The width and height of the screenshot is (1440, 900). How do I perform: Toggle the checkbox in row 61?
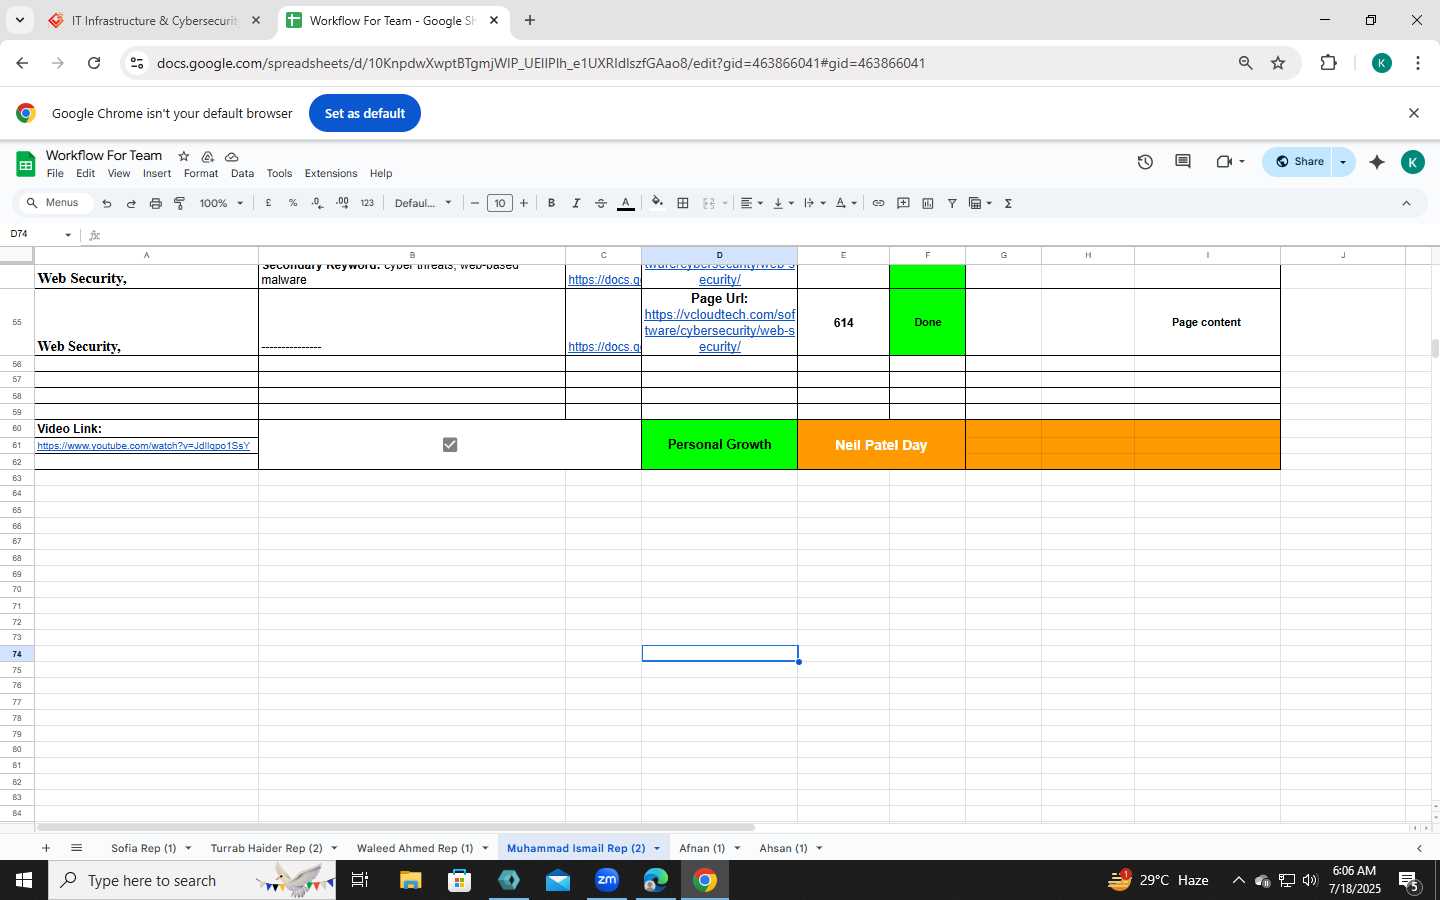click(x=450, y=445)
